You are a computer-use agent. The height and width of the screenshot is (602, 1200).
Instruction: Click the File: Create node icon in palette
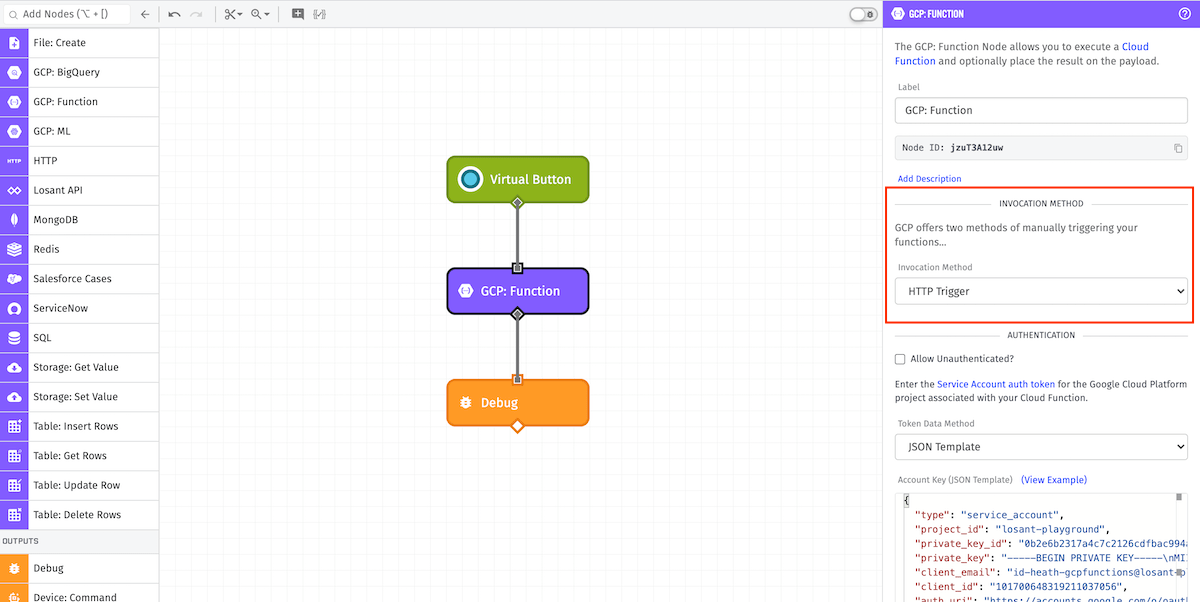[x=14, y=43]
